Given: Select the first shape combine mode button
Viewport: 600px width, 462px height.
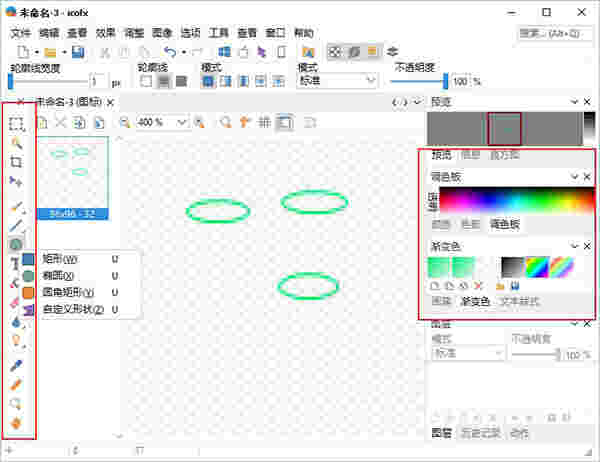Looking at the screenshot, I should point(208,81).
